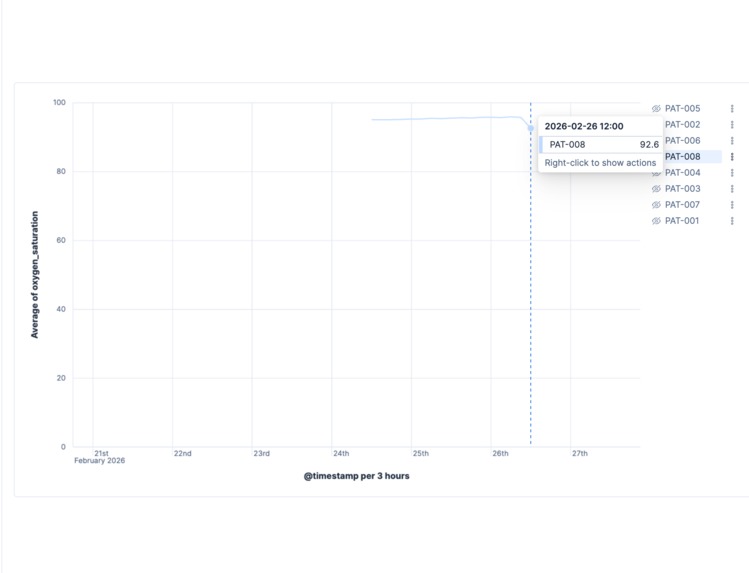This screenshot has width=749, height=573.
Task: Toggle visibility eye icon for PAT-001
Action: (656, 221)
